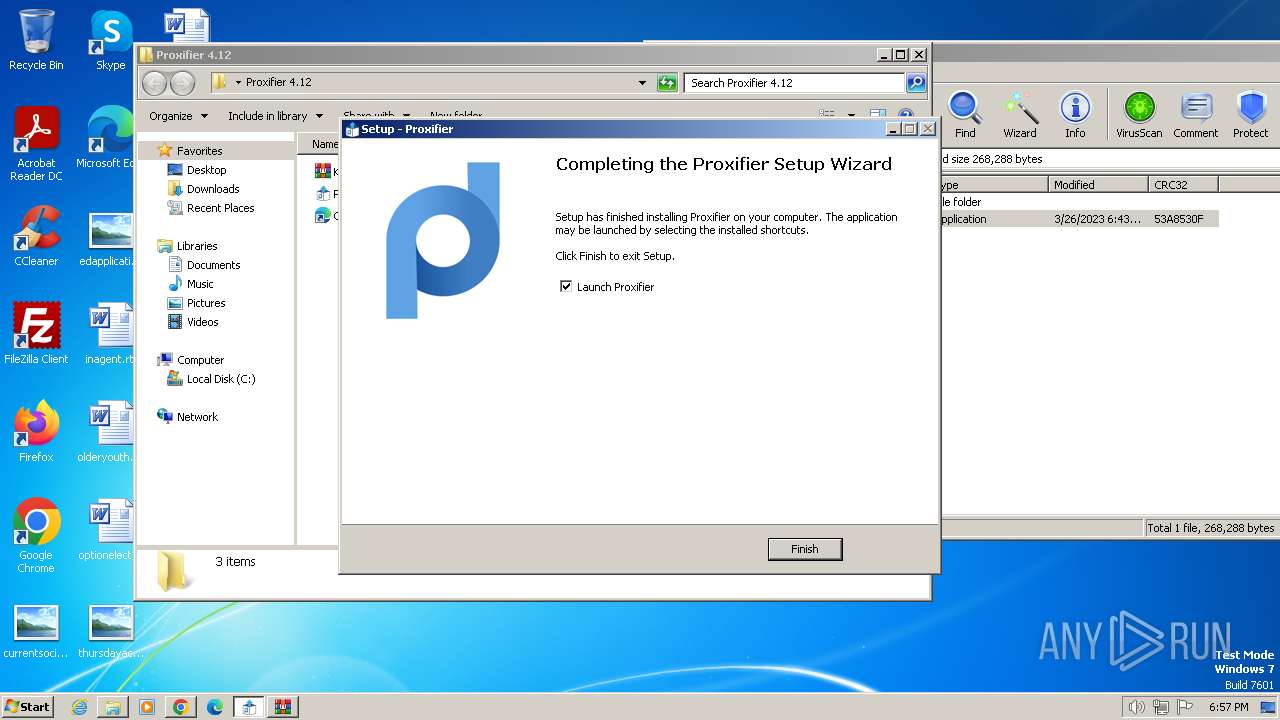
Task: Select Favorites in the navigation pane
Action: [199, 151]
